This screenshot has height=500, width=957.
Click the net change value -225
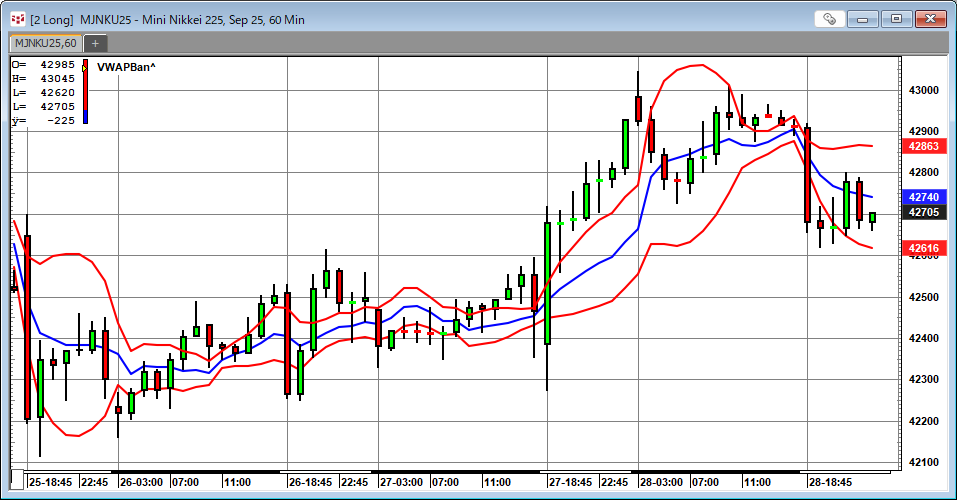(61, 120)
